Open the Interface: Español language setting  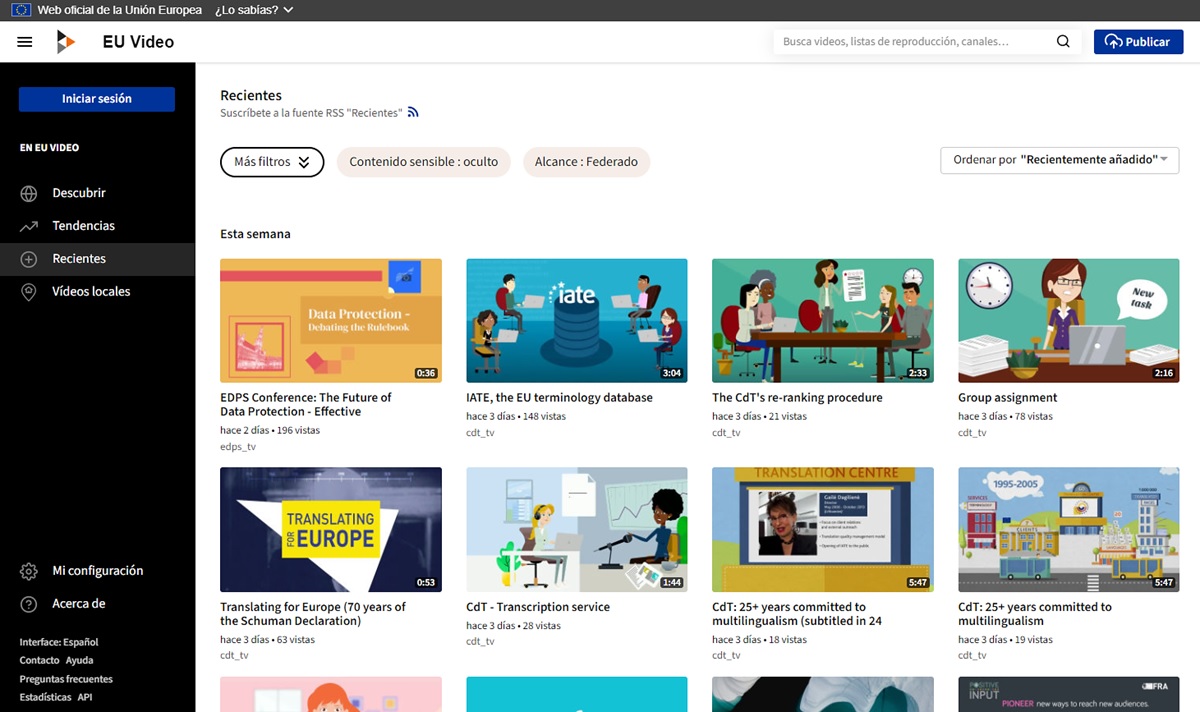click(59, 642)
